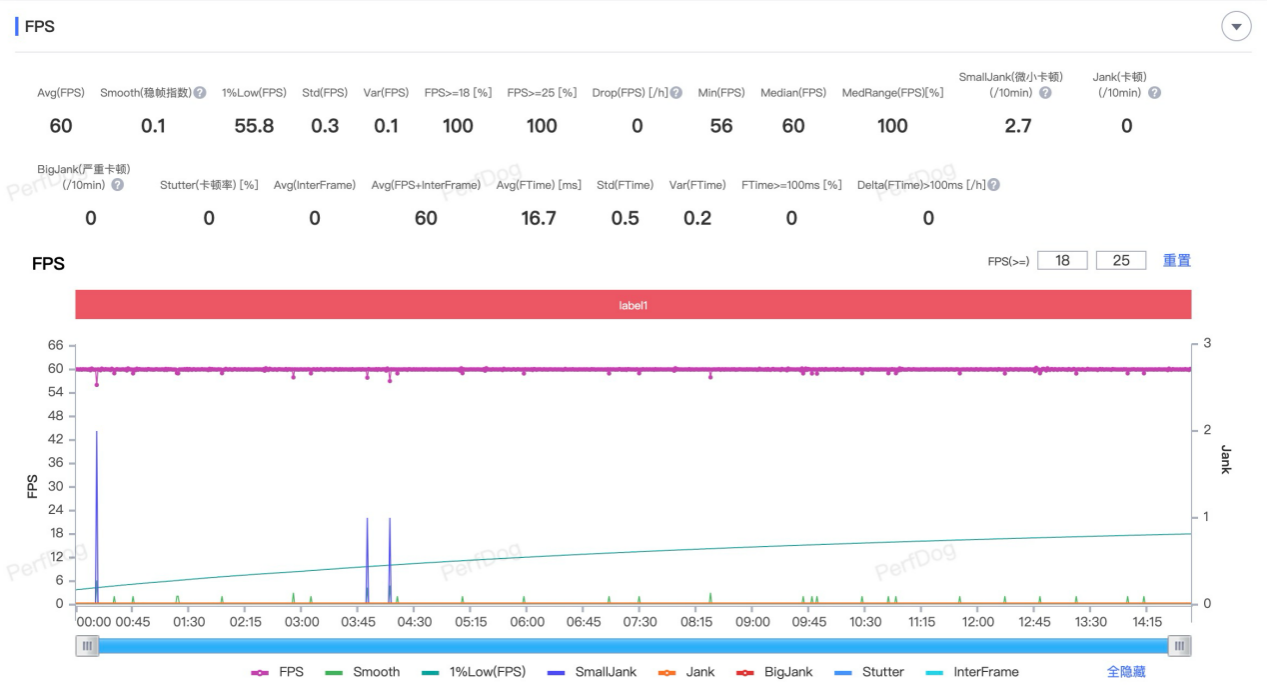
Task: Click the FPS threshold field showing 18
Action: [1062, 261]
